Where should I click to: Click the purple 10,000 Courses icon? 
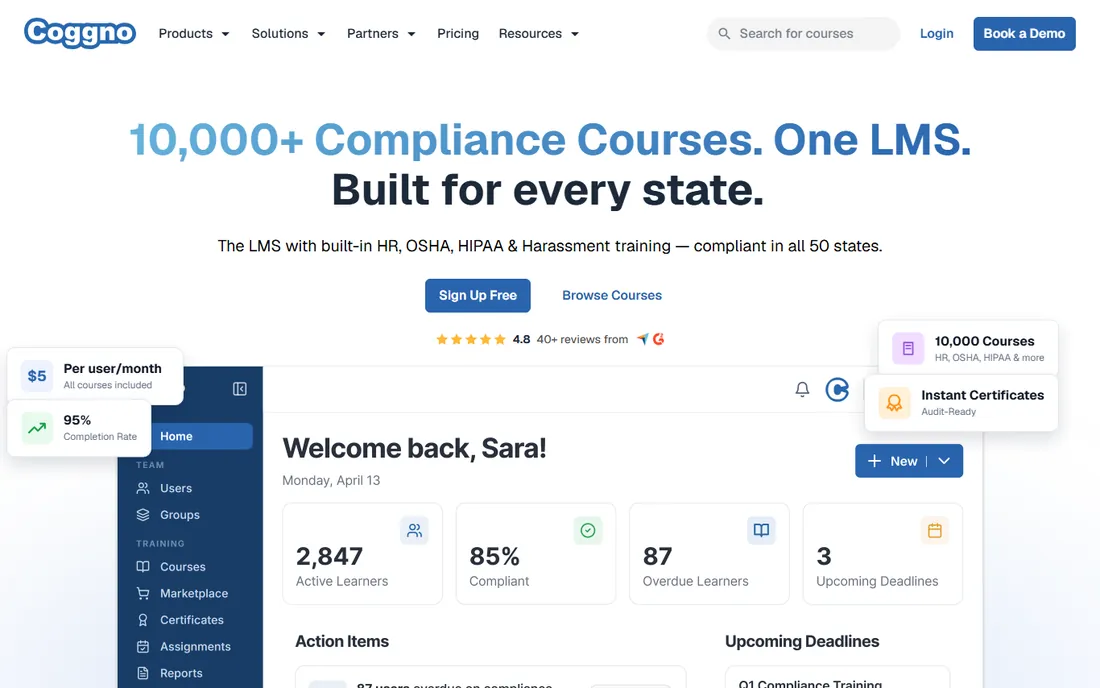point(908,349)
